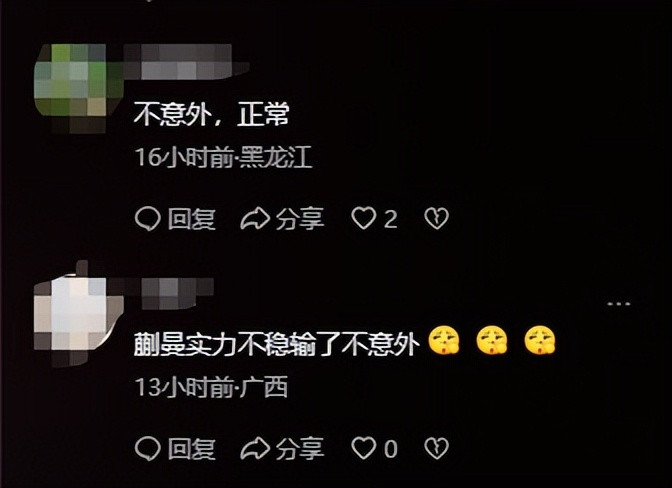The height and width of the screenshot is (488, 672).
Task: Click the comment text 不意外，正常
Action: (212, 114)
